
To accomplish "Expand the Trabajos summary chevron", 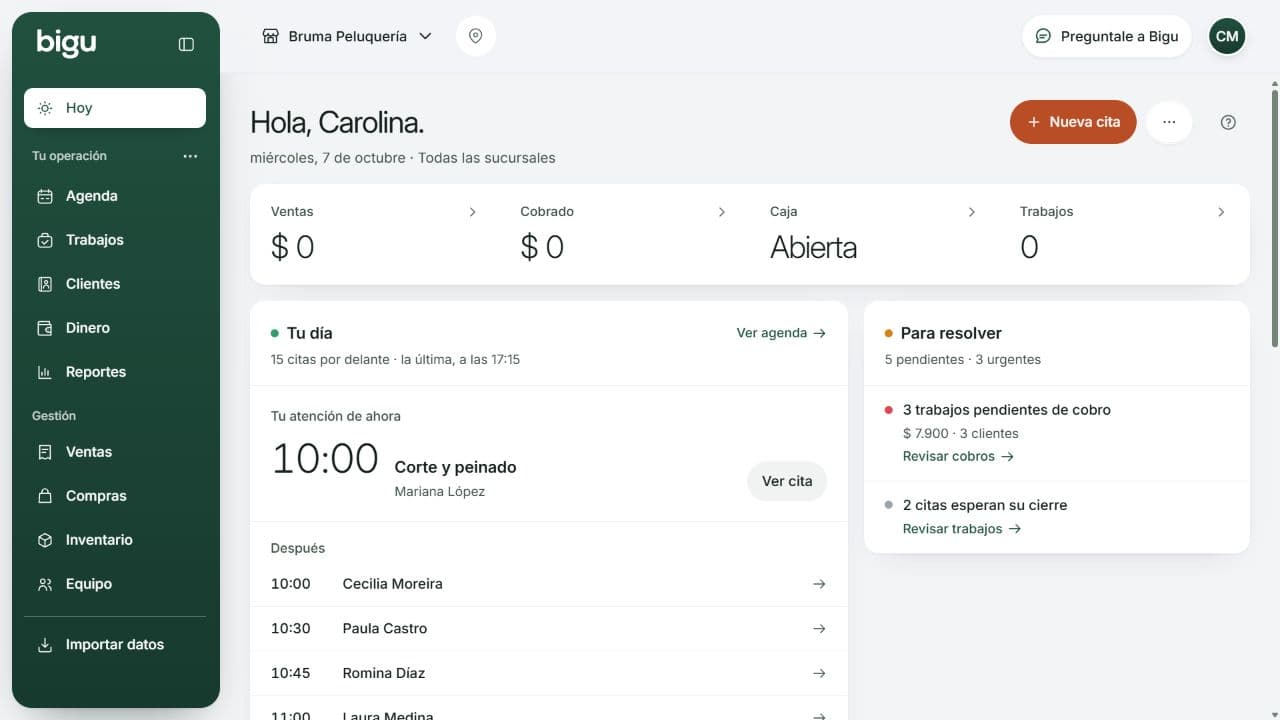I will point(1221,212).
